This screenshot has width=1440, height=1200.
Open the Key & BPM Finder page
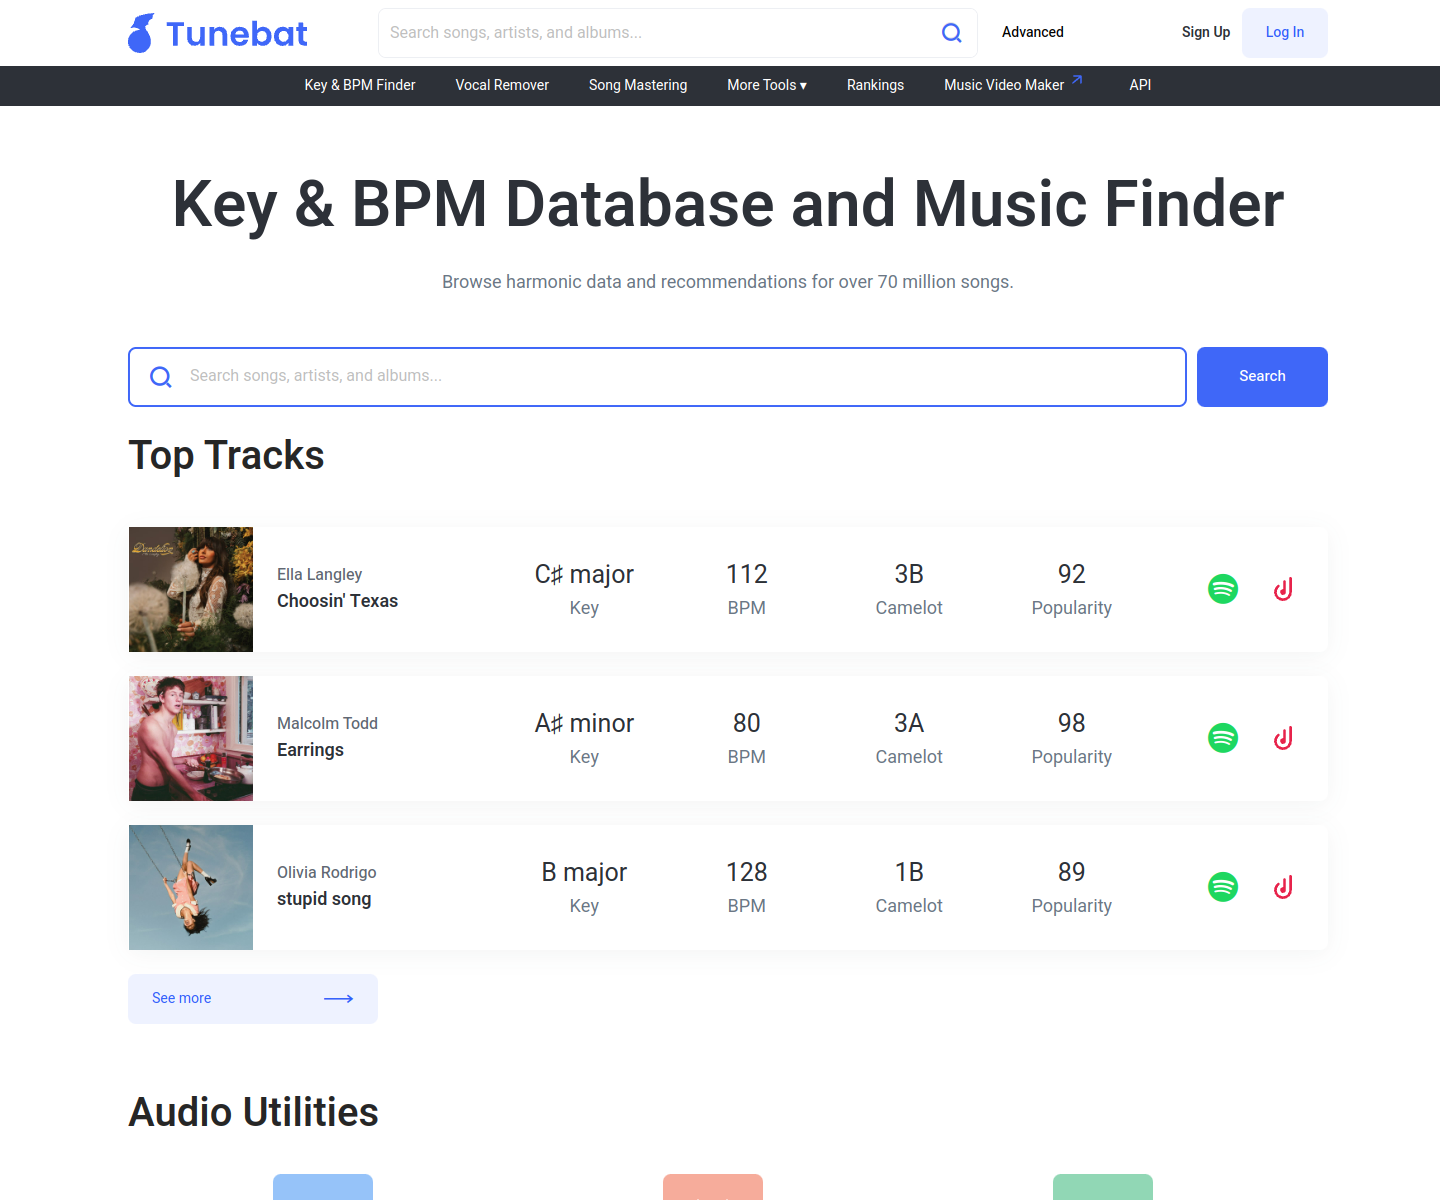click(360, 86)
